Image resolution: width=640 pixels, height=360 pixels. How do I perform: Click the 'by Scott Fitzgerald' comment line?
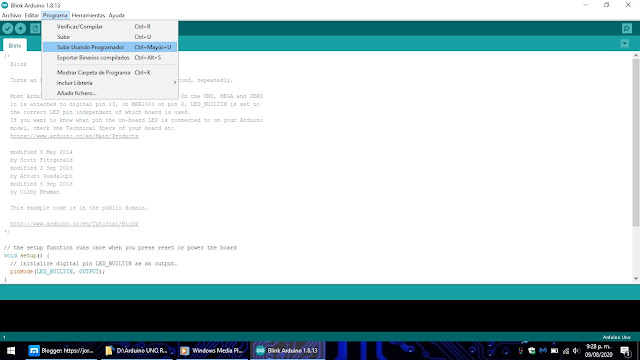click(x=41, y=160)
